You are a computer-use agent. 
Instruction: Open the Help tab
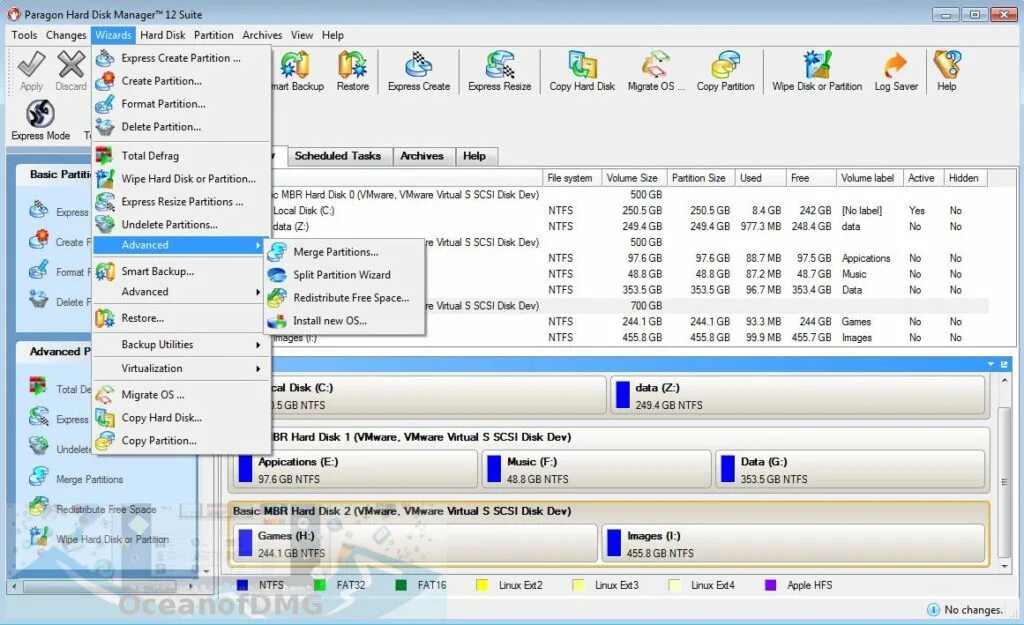[475, 156]
